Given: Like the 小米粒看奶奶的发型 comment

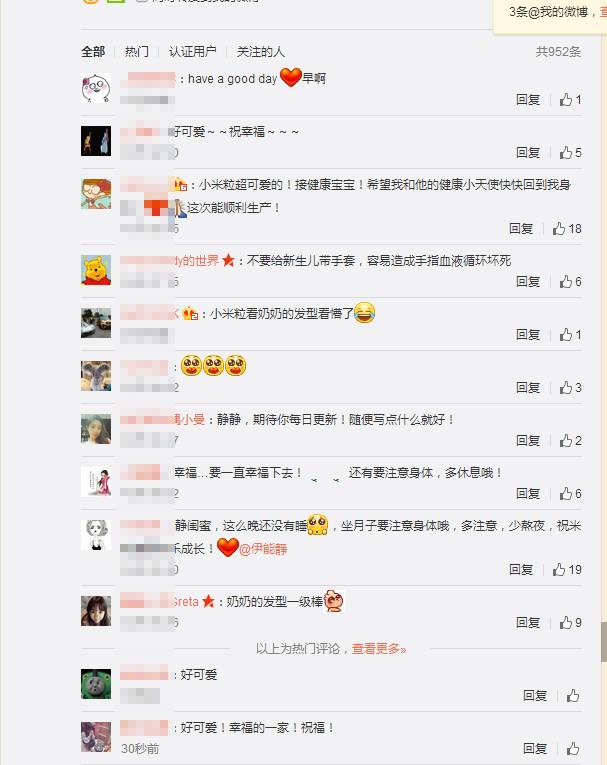Looking at the screenshot, I should (570, 335).
